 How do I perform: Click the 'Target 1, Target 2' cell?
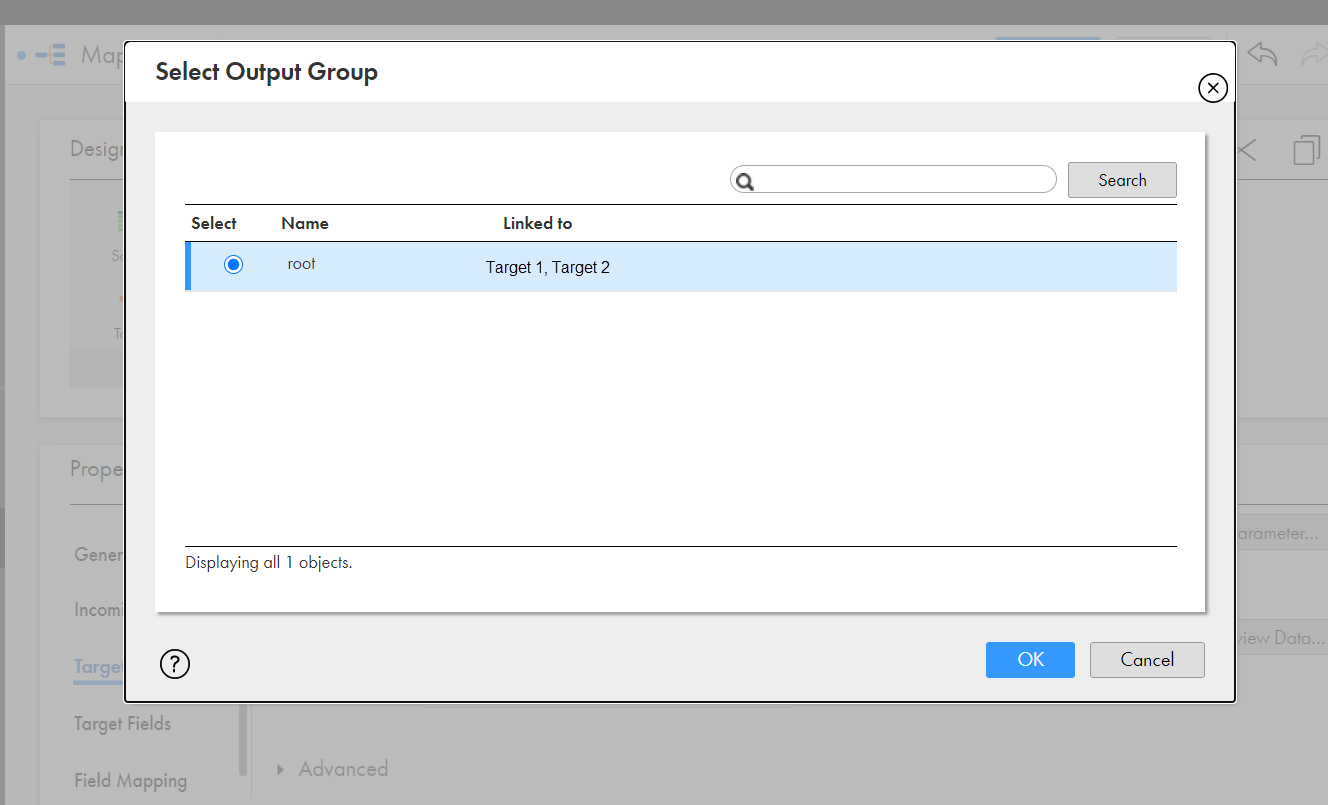[548, 268]
